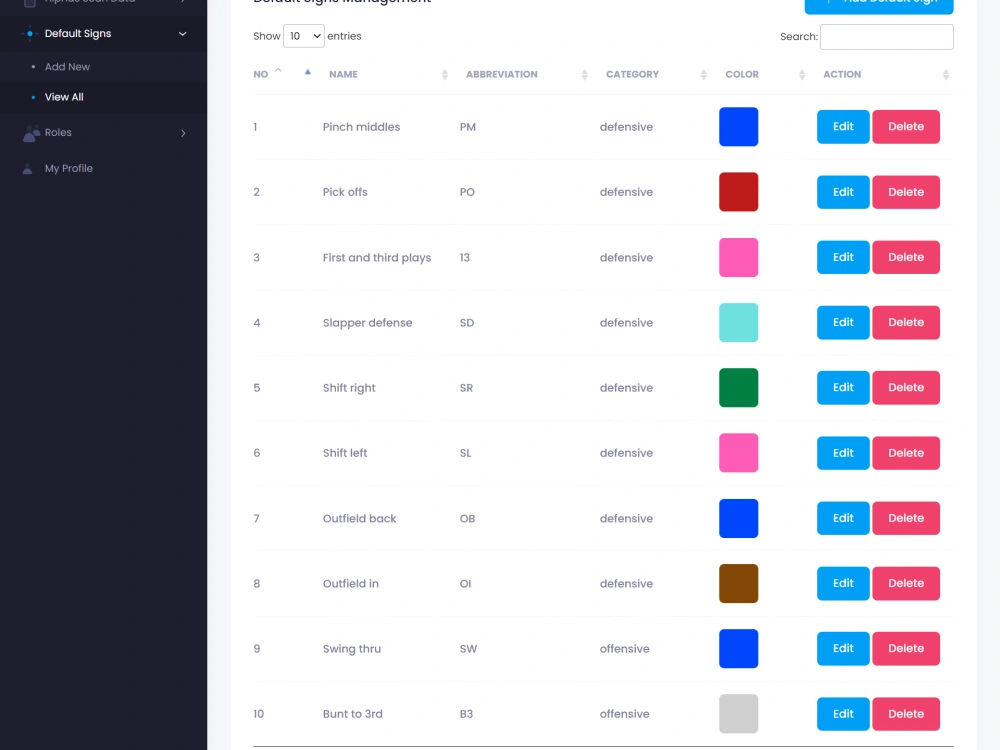Delete the Outfield in sign
This screenshot has height=750, width=1000.
point(906,583)
